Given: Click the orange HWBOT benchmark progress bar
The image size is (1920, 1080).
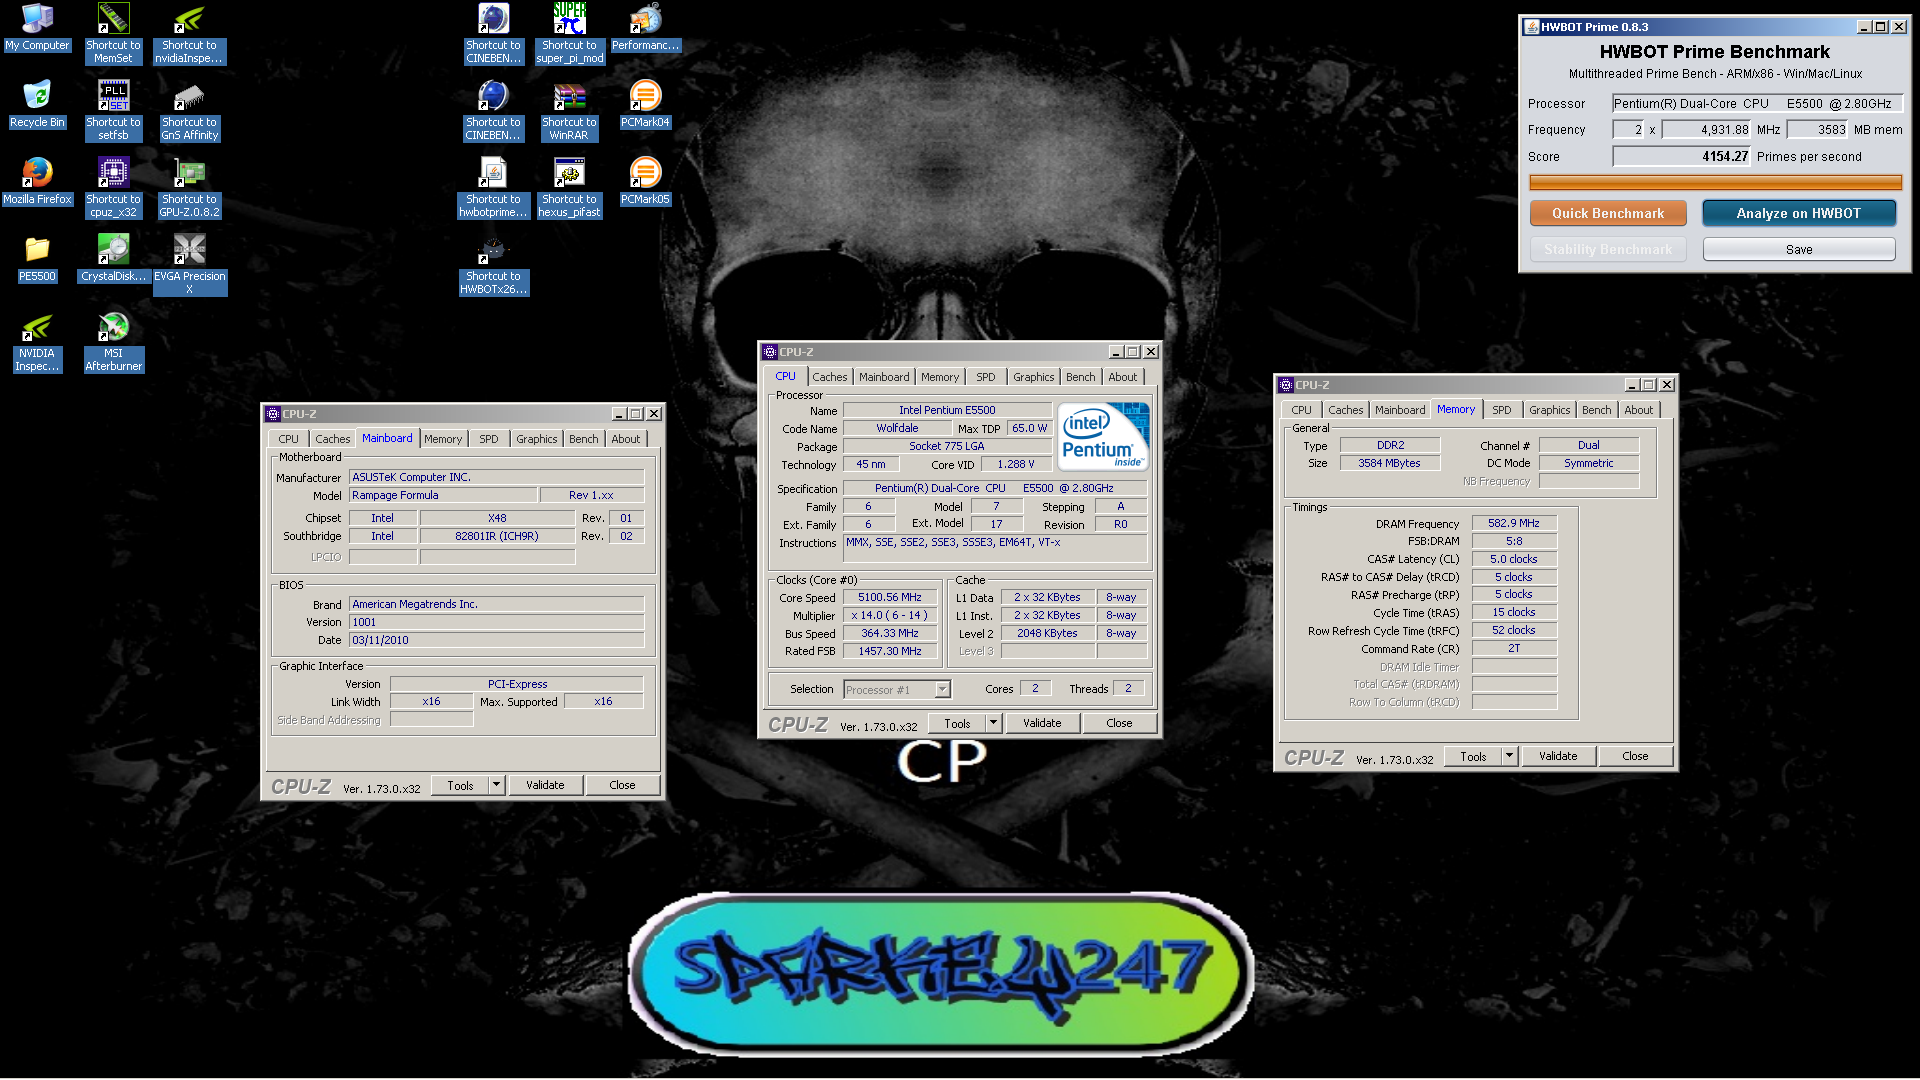Looking at the screenshot, I should pos(1715,182).
